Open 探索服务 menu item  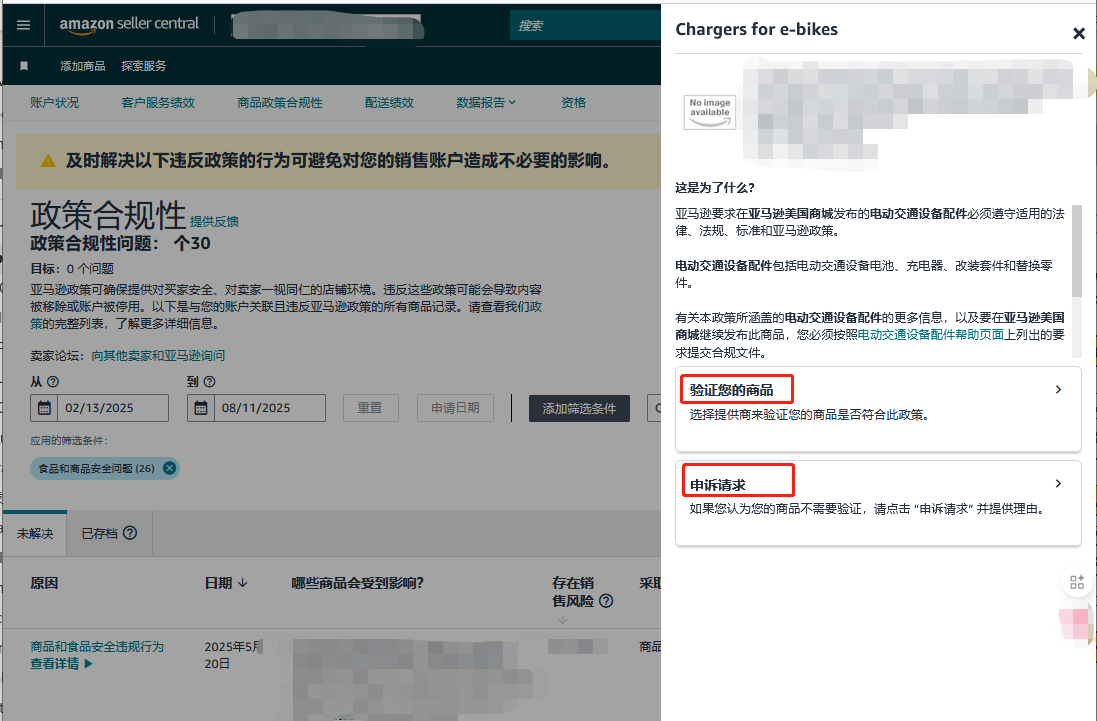(143, 66)
